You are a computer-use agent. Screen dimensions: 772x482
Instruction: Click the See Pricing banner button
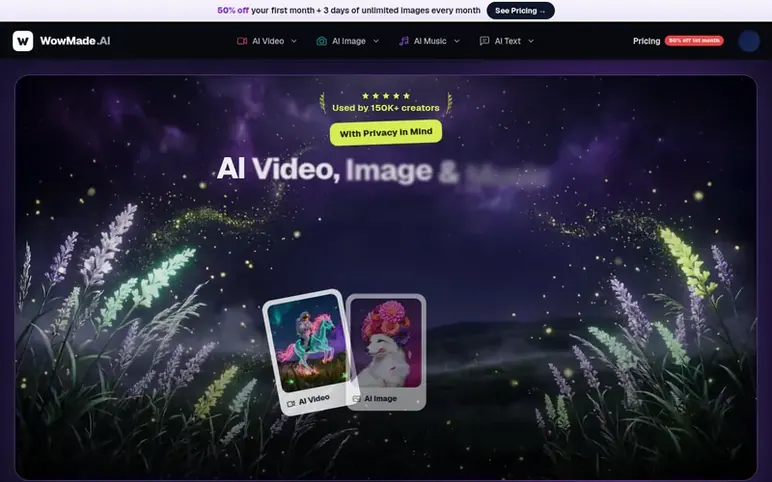tap(520, 10)
